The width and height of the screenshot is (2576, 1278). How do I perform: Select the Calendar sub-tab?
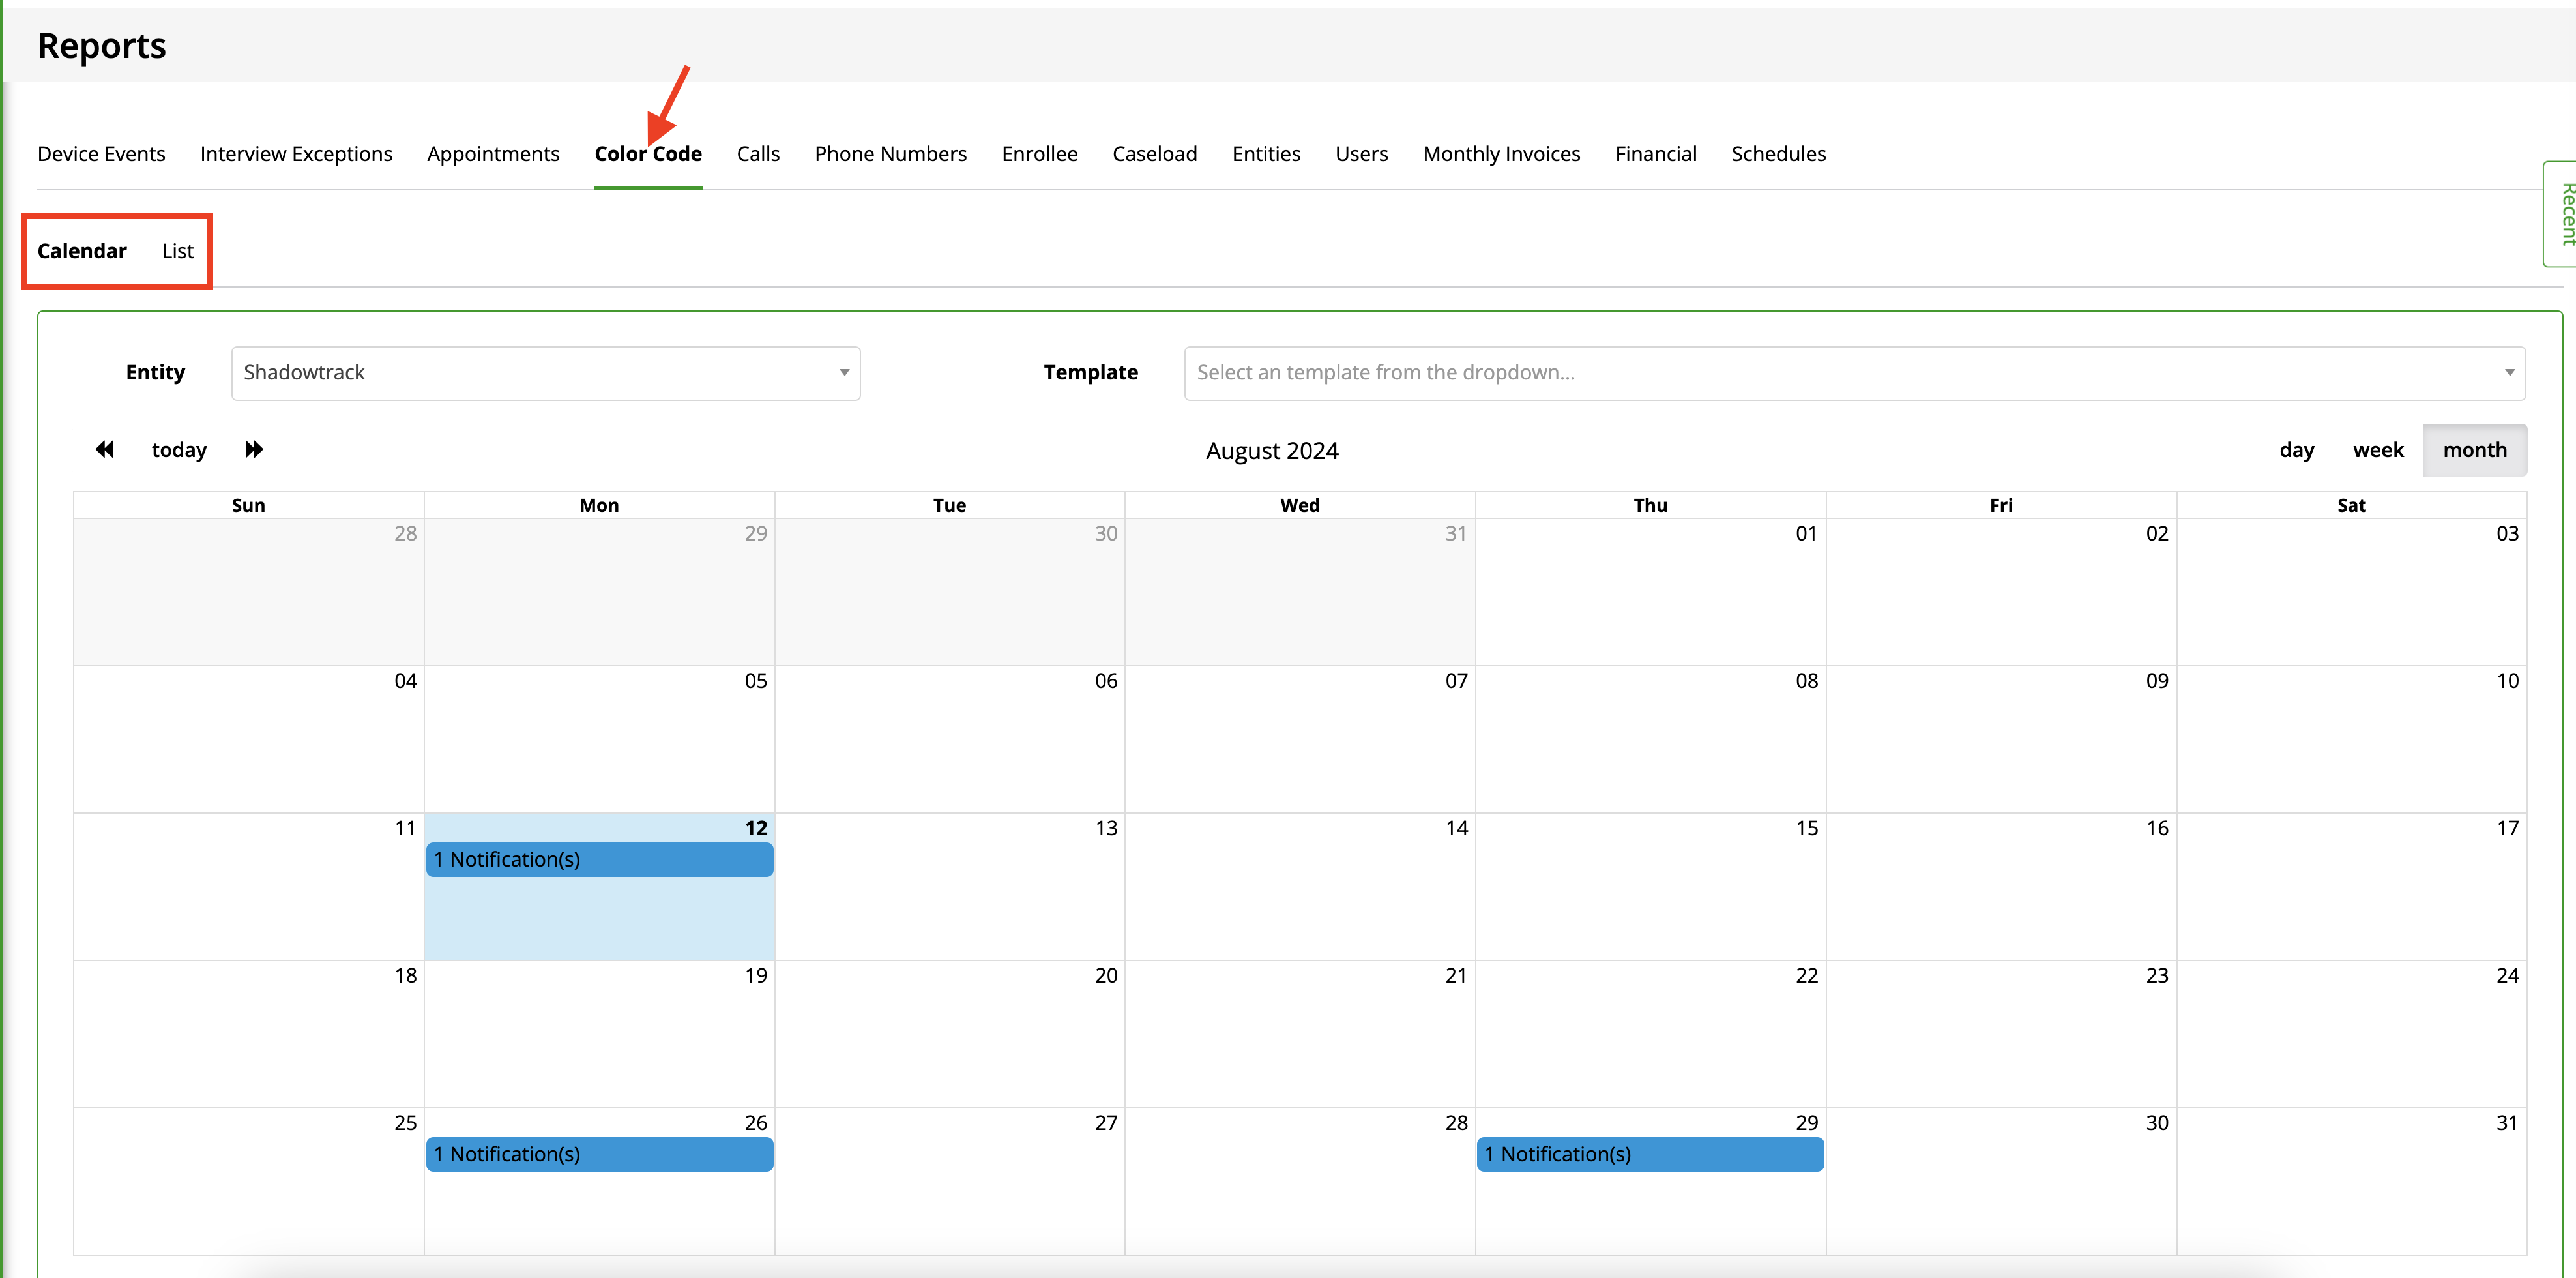coord(82,251)
